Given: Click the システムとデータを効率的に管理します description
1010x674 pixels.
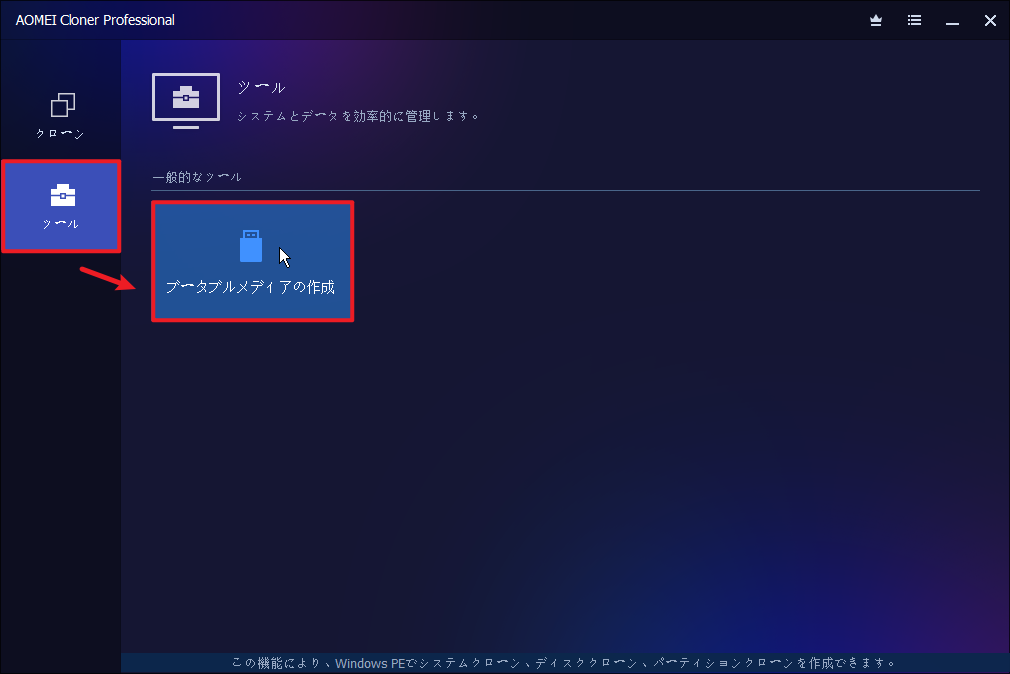Looking at the screenshot, I should [x=359, y=116].
